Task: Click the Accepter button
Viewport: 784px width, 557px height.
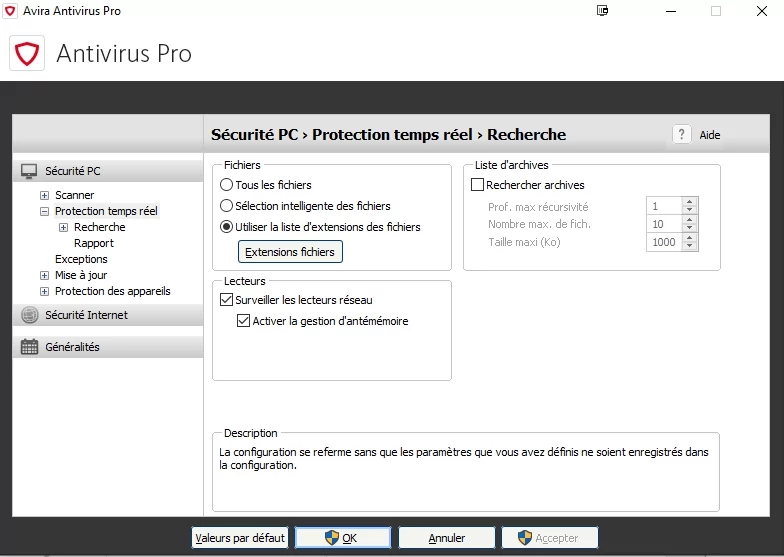Action: (550, 538)
